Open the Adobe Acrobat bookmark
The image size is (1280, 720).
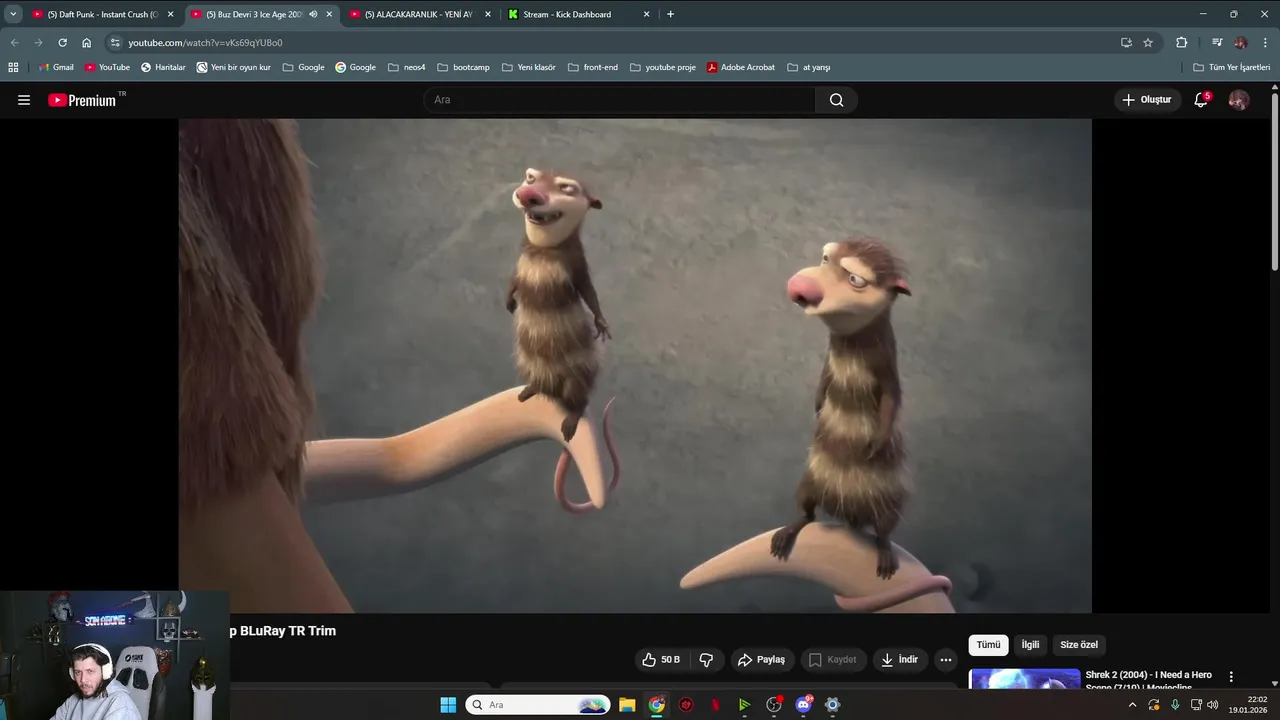coord(741,67)
